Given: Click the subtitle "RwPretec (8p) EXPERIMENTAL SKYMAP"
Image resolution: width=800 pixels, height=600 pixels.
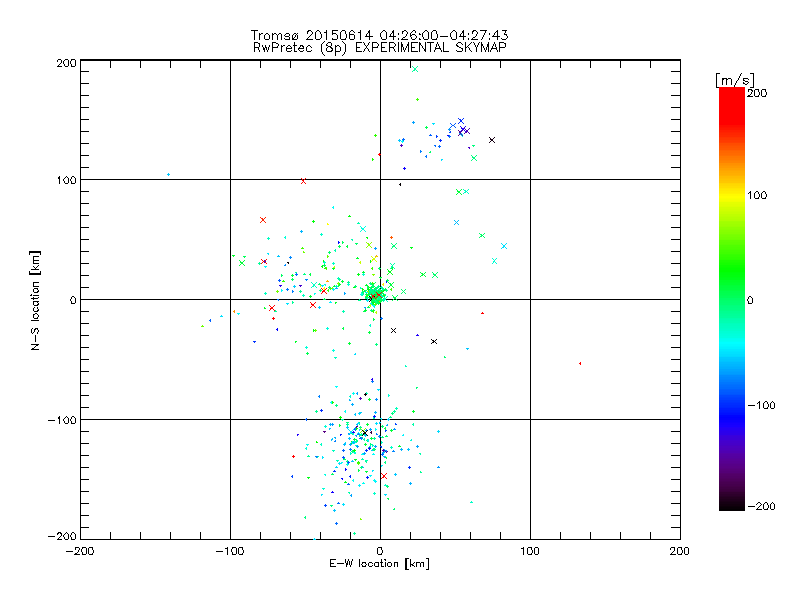Looking at the screenshot, I should [380, 47].
